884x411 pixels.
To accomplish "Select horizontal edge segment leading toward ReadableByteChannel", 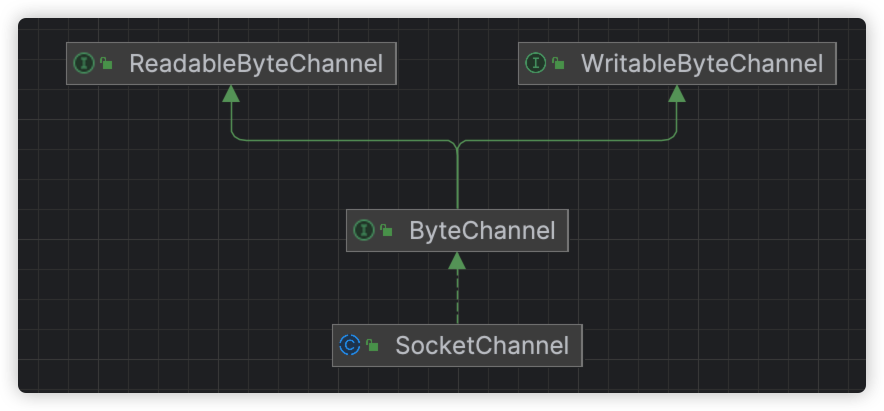I will pos(340,140).
